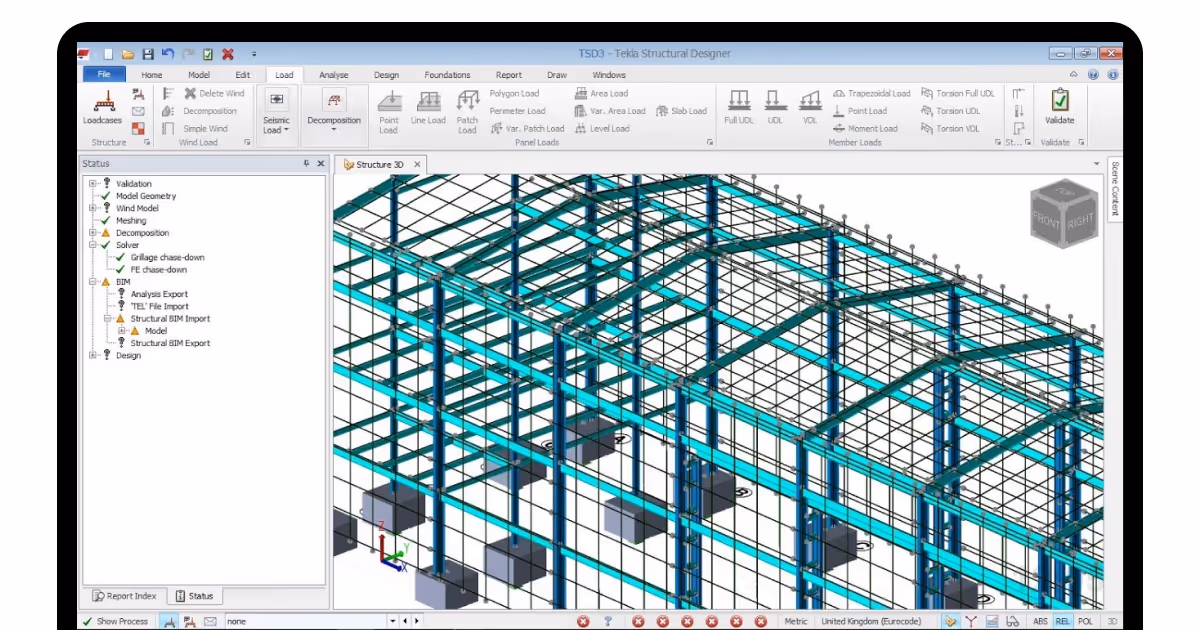Viewport: 1200px width, 630px height.
Task: Switch to the Model ribbon tab
Action: tap(199, 75)
